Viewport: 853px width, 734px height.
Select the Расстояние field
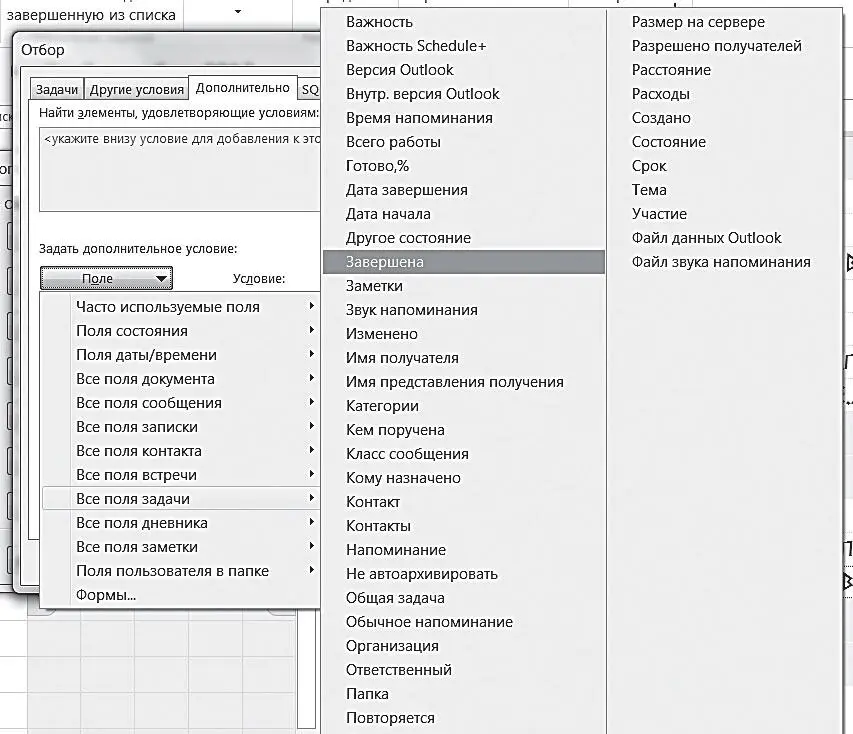[724, 70]
